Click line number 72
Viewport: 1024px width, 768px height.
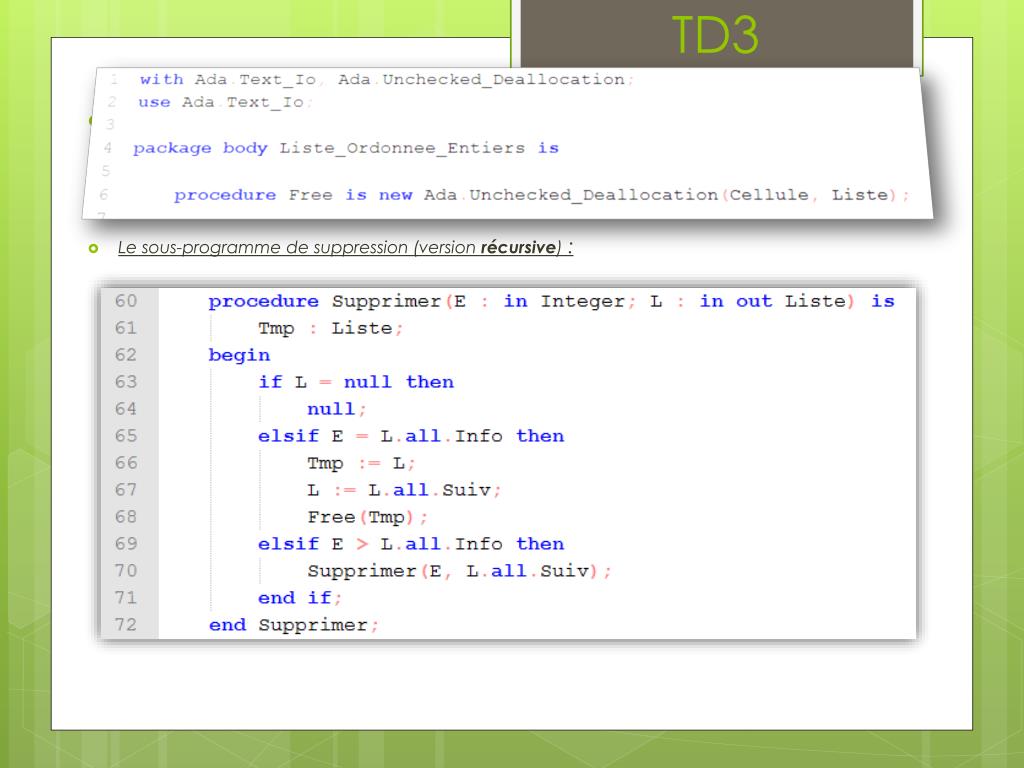point(125,625)
